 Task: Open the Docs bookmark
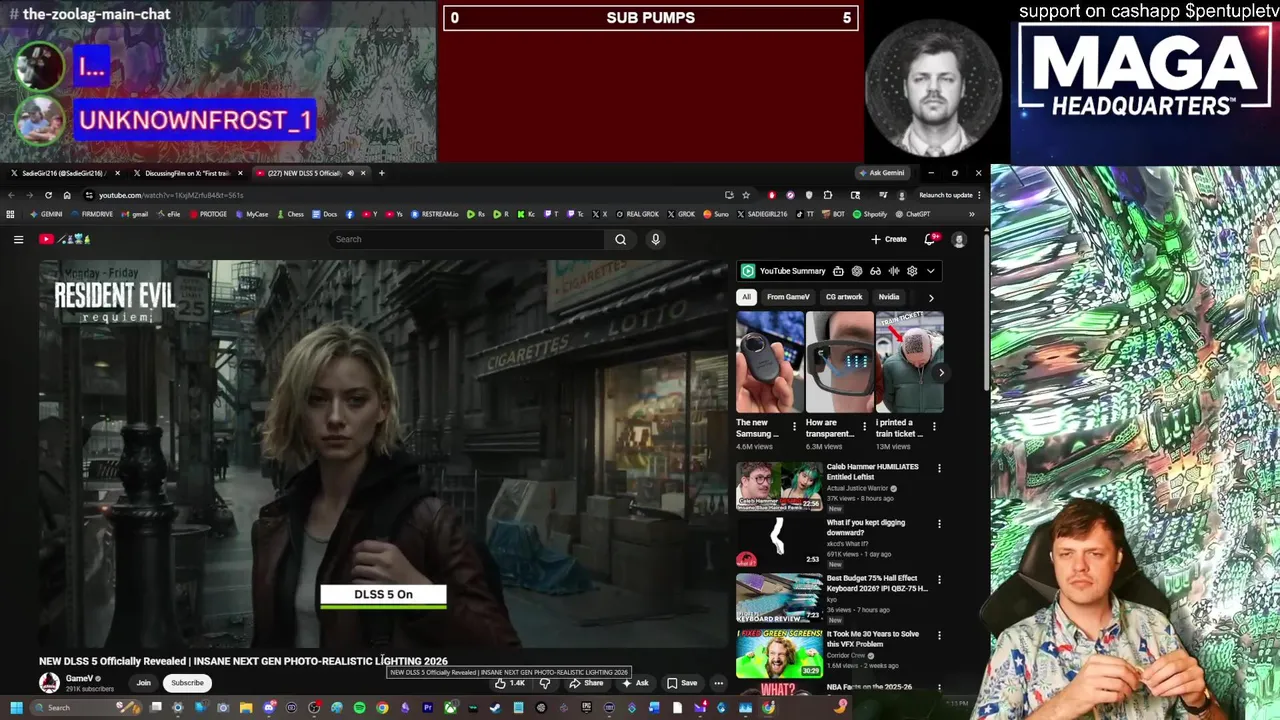point(324,214)
